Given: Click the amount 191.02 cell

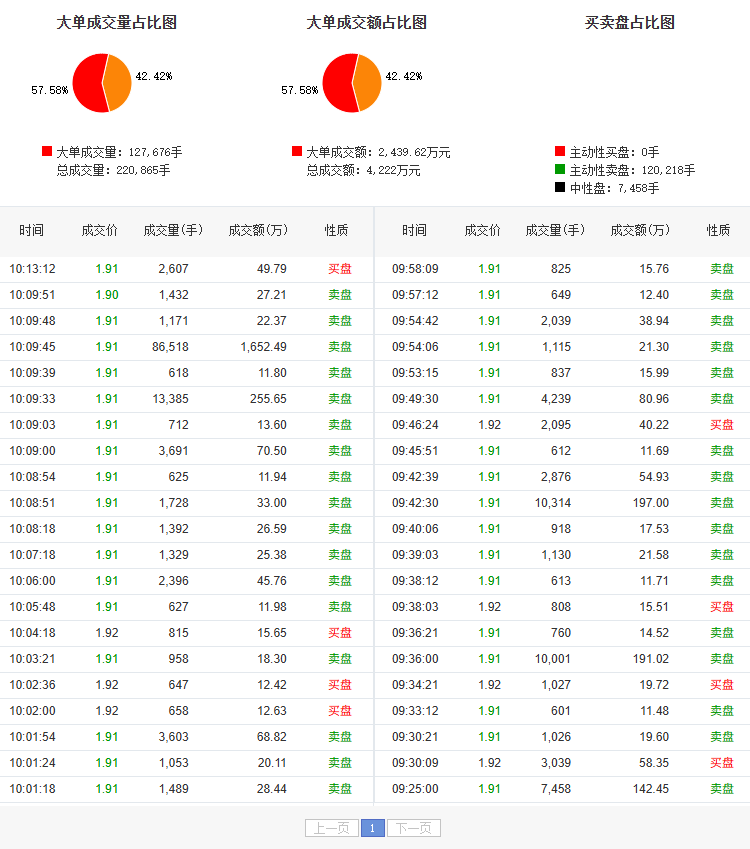Looking at the screenshot, I should pos(651,659).
